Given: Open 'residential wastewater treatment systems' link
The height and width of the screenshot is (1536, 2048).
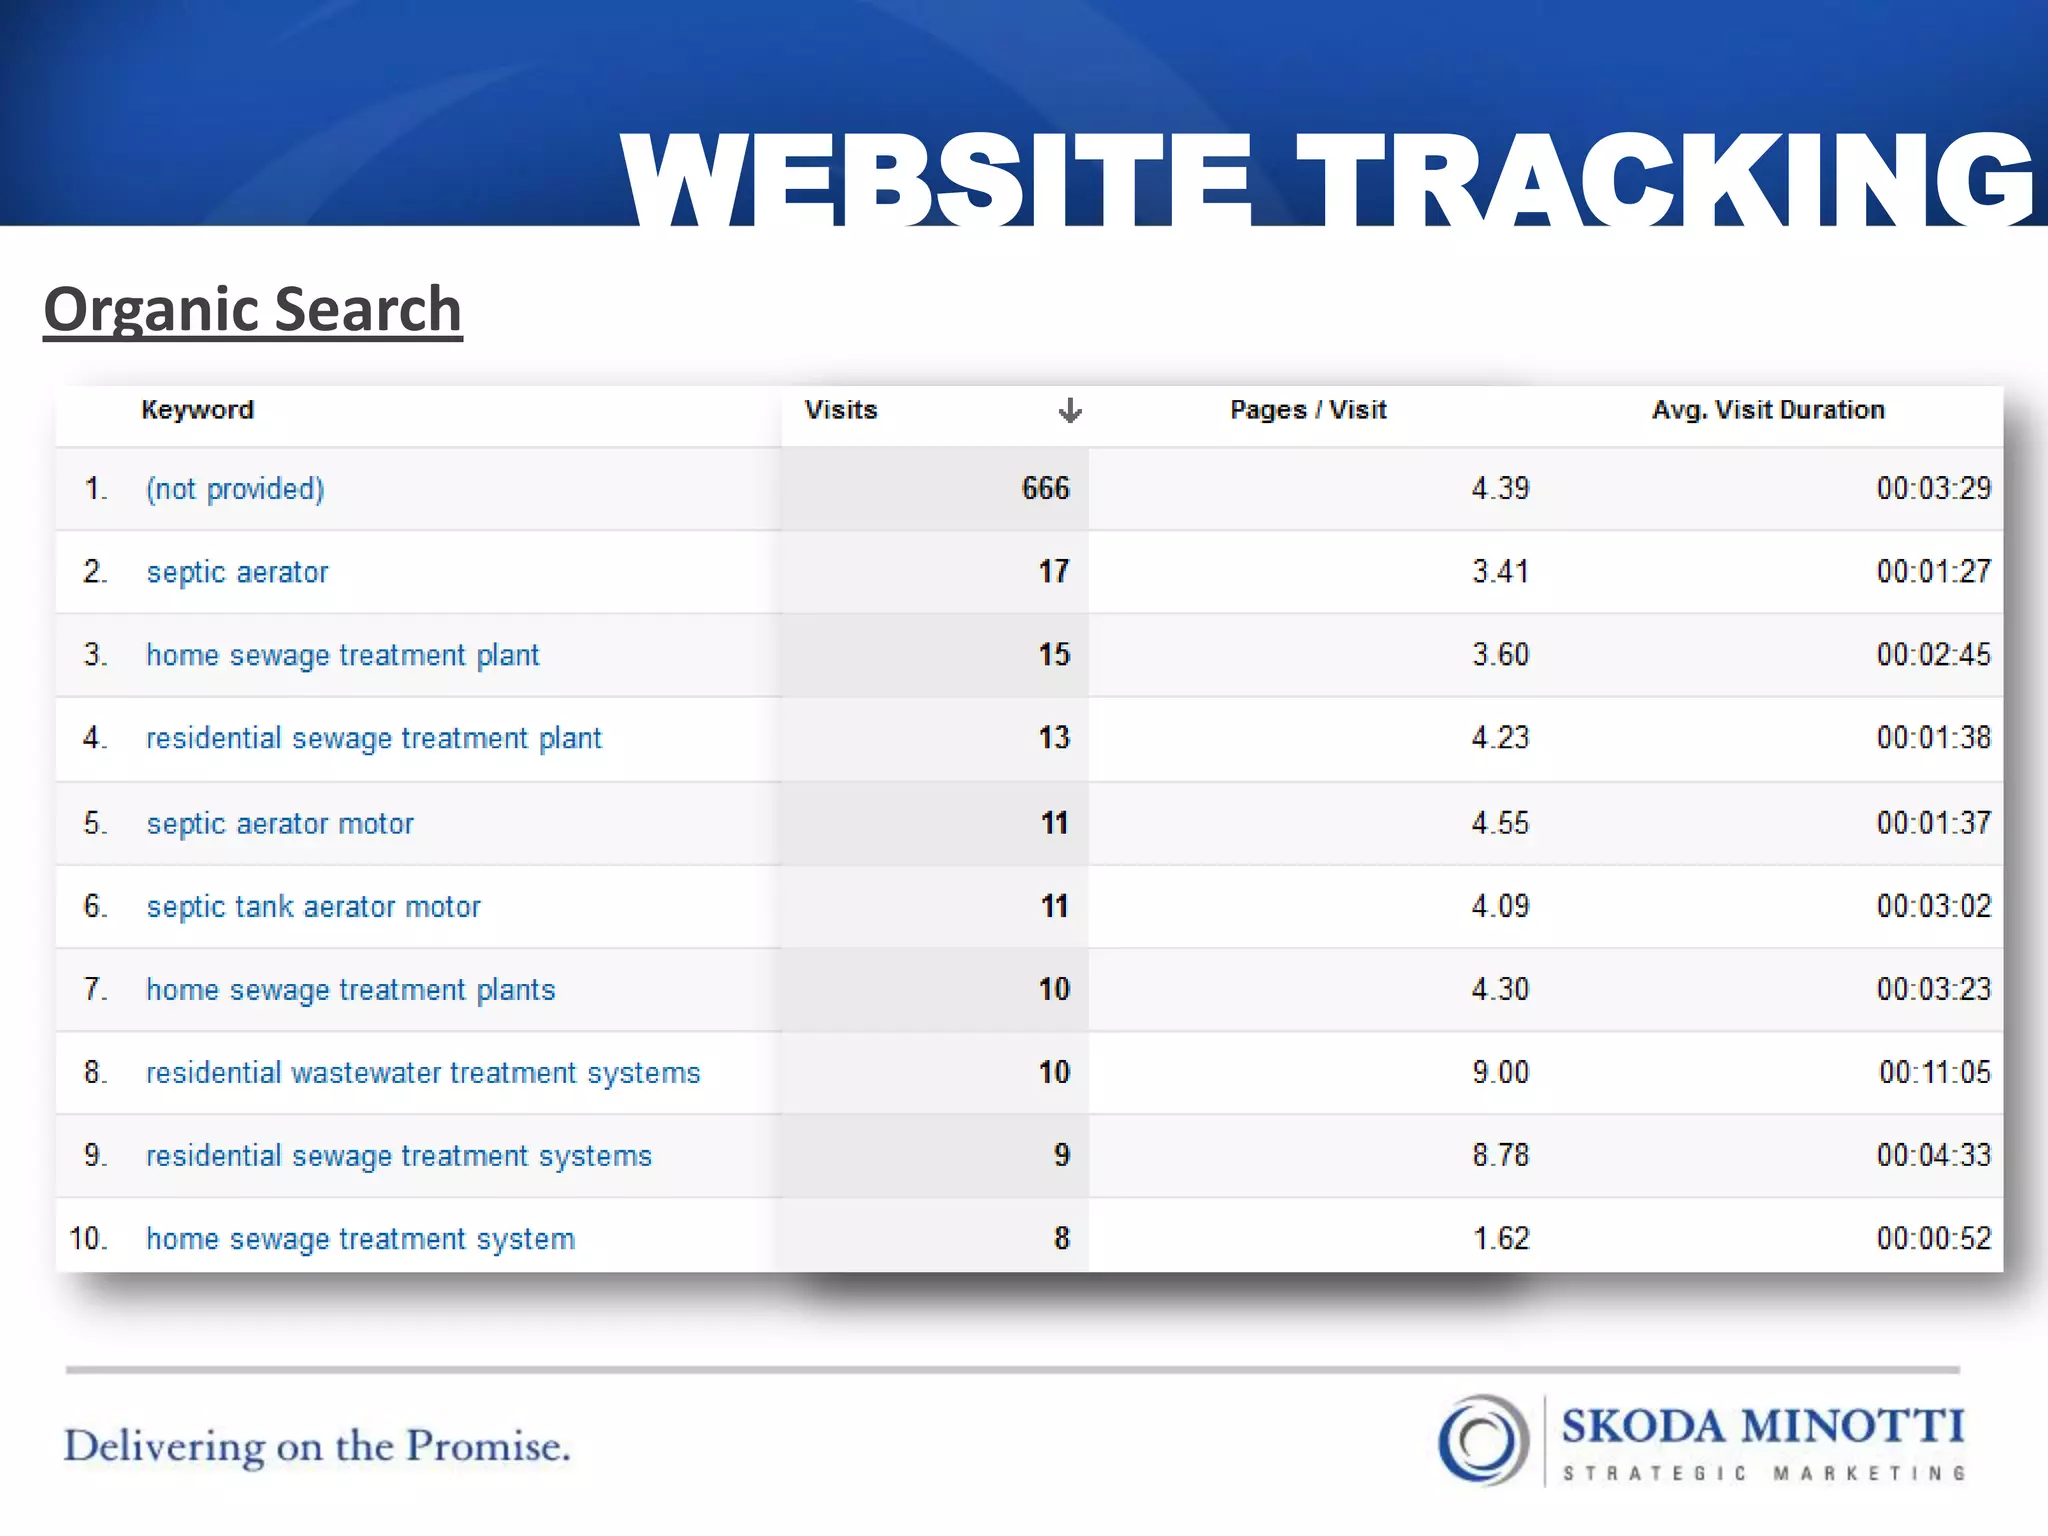Looking at the screenshot, I should 424,1073.
